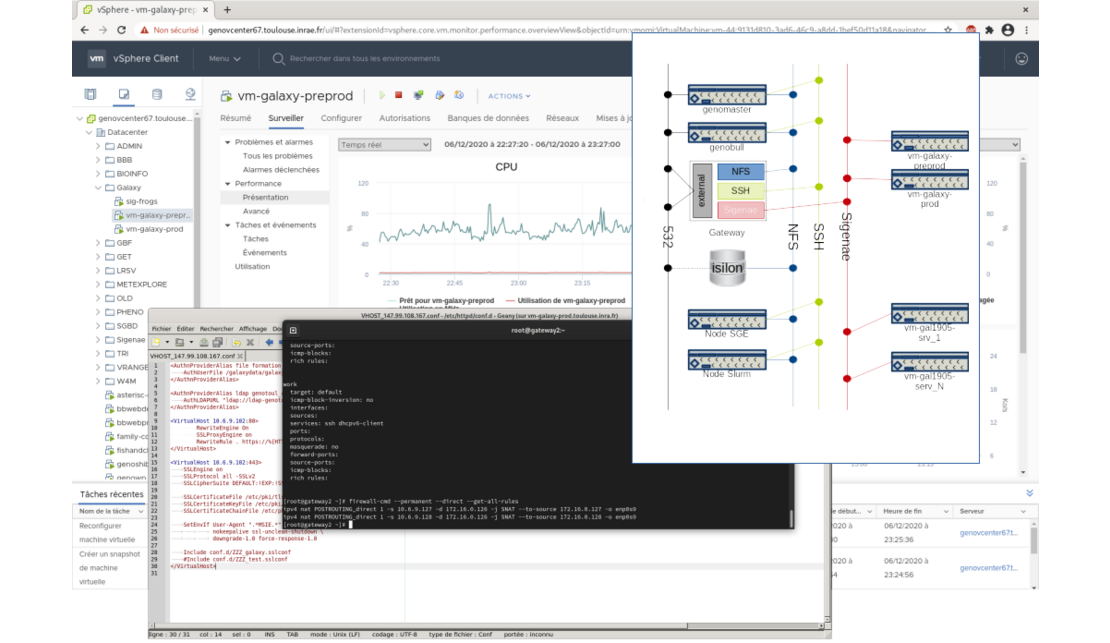Open Utilisation in monitor sidebar

[x=252, y=267]
